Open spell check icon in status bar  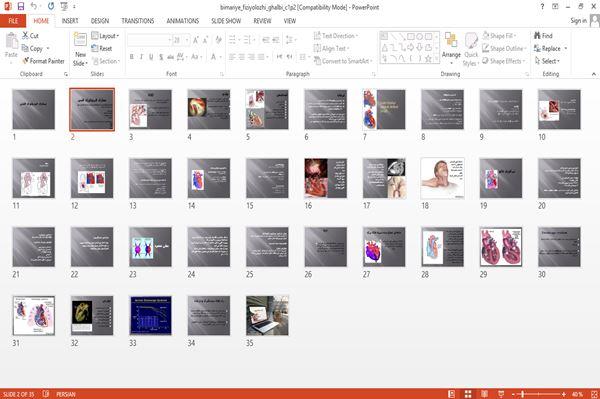click(46, 394)
